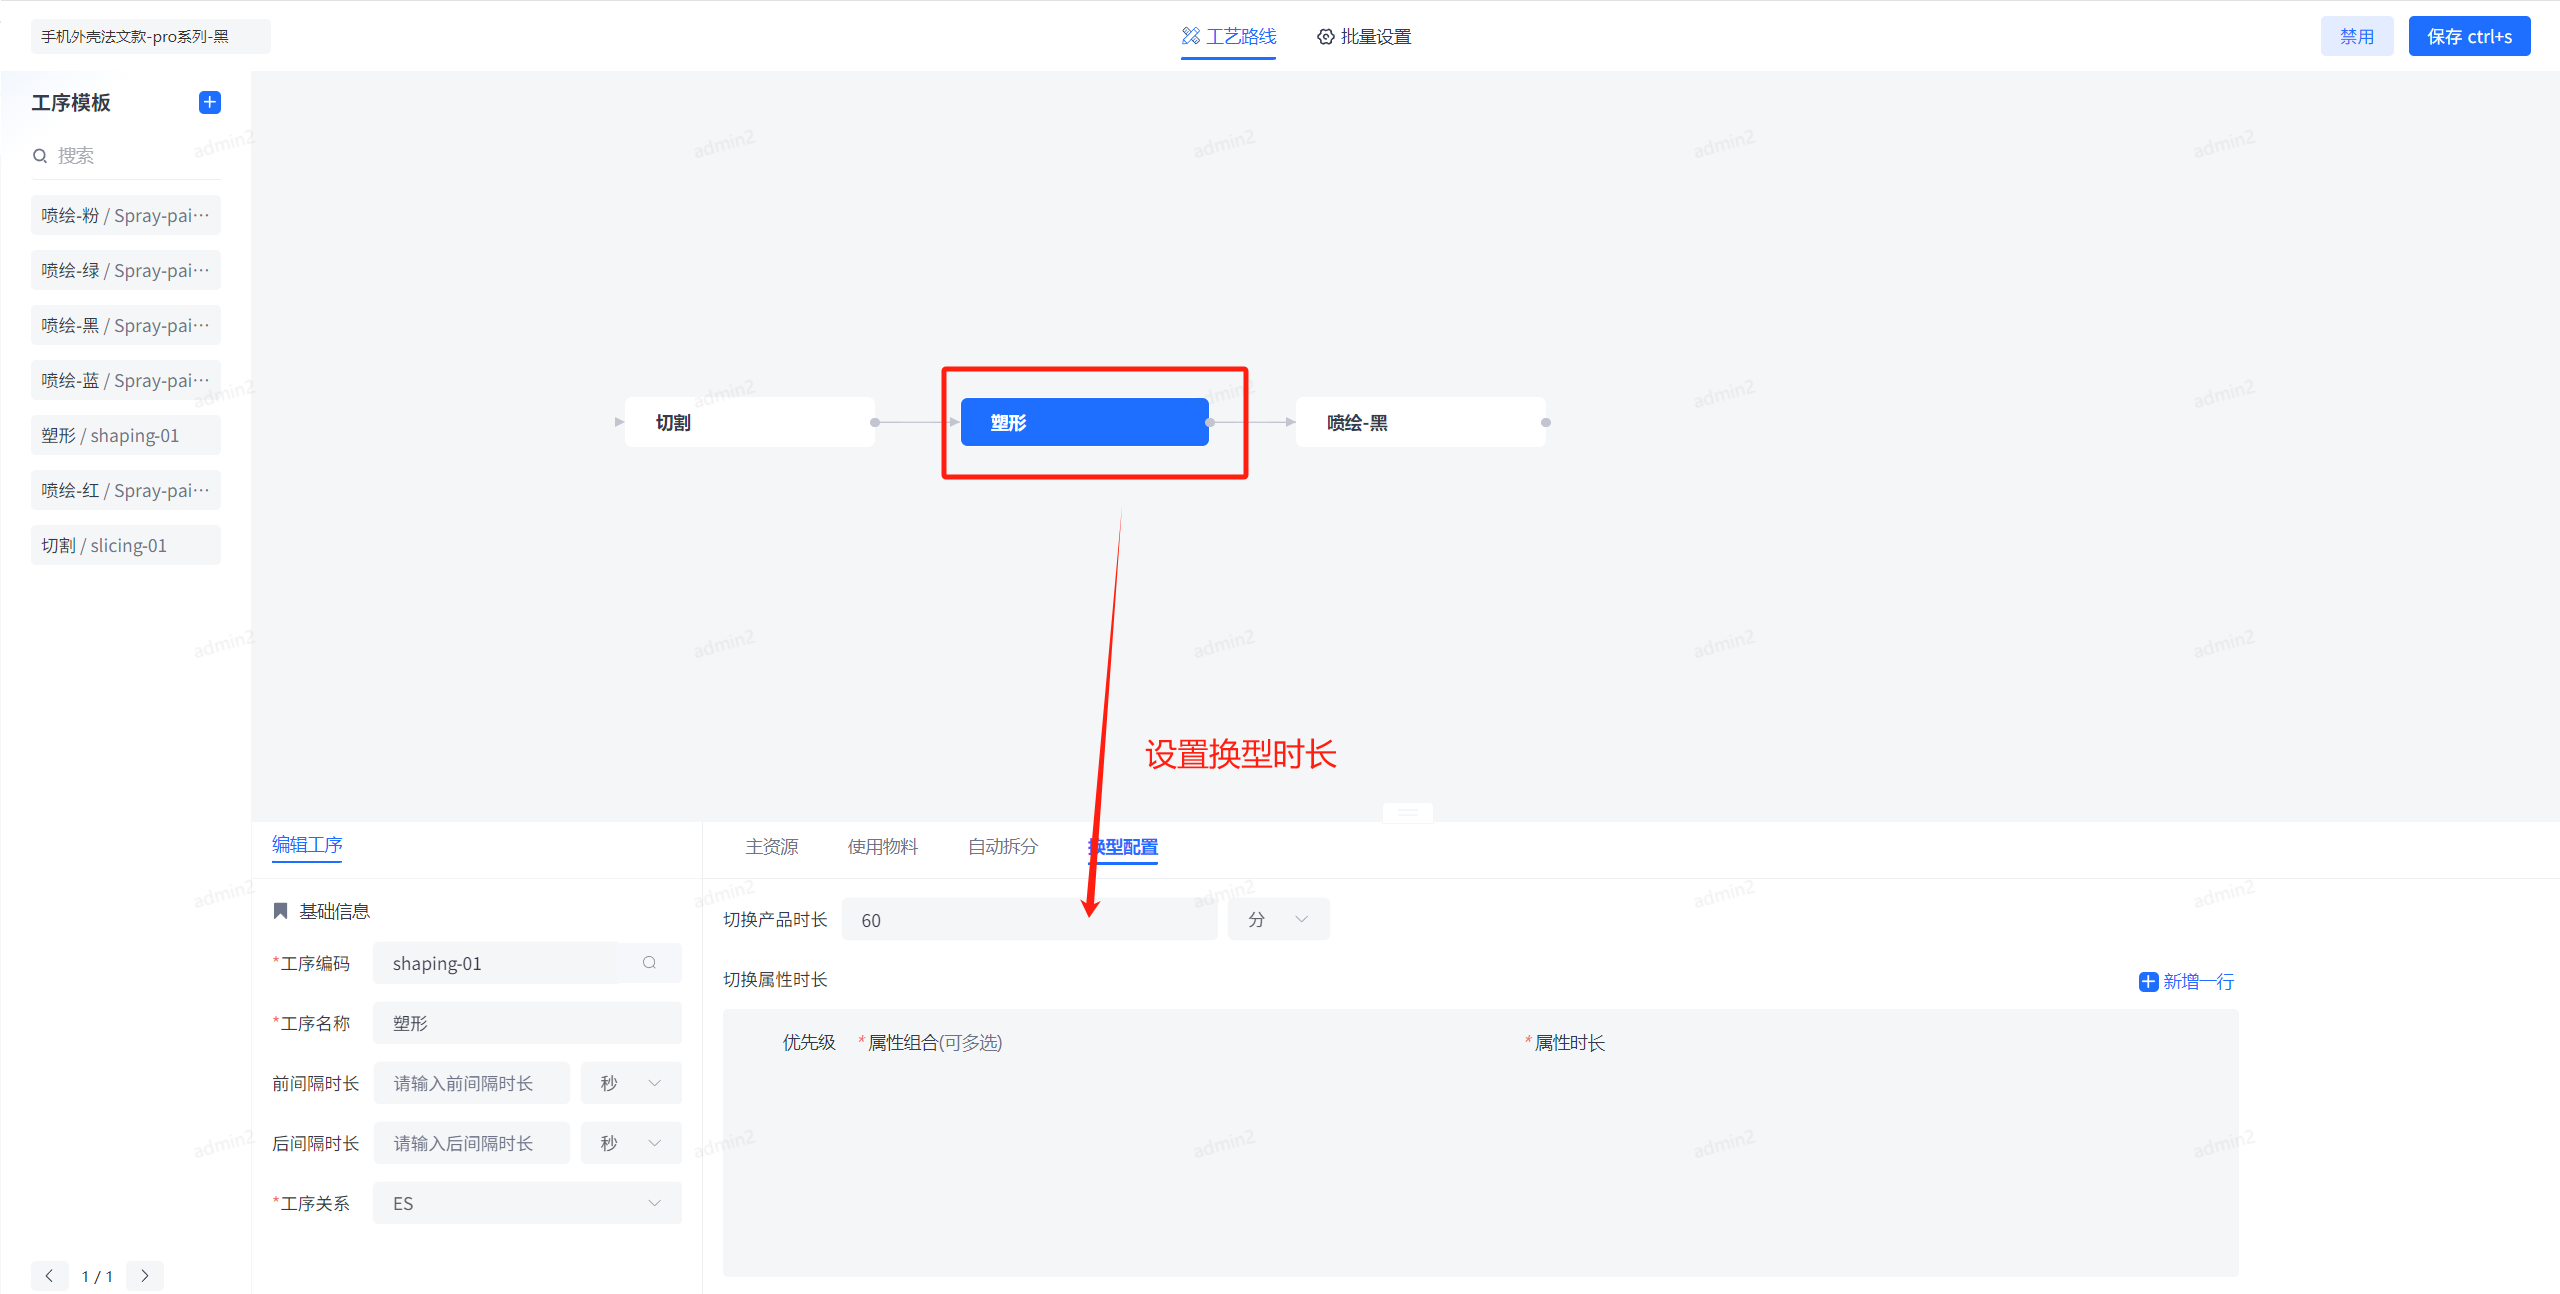Click the scissors icon next to 工艺路线
The image size is (2560, 1294).
1189,35
